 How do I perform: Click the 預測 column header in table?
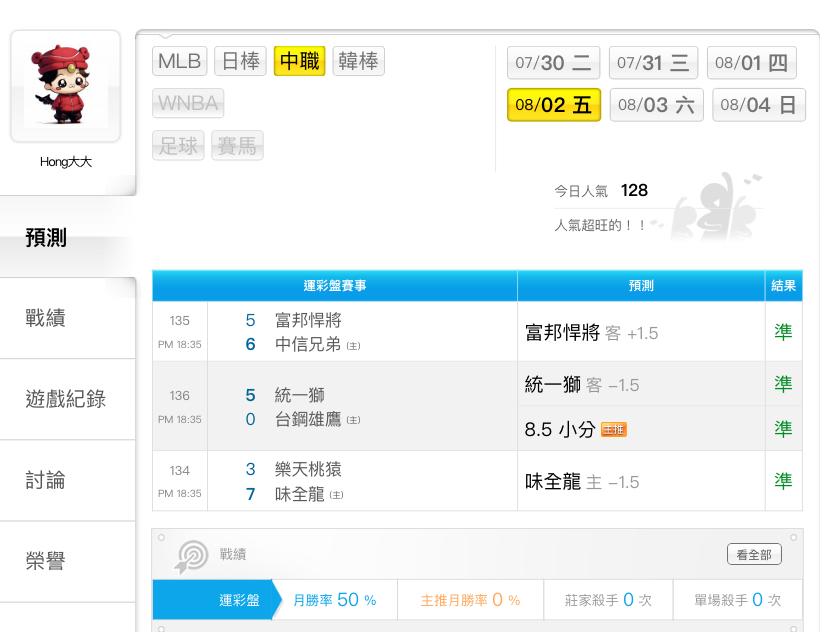641,286
